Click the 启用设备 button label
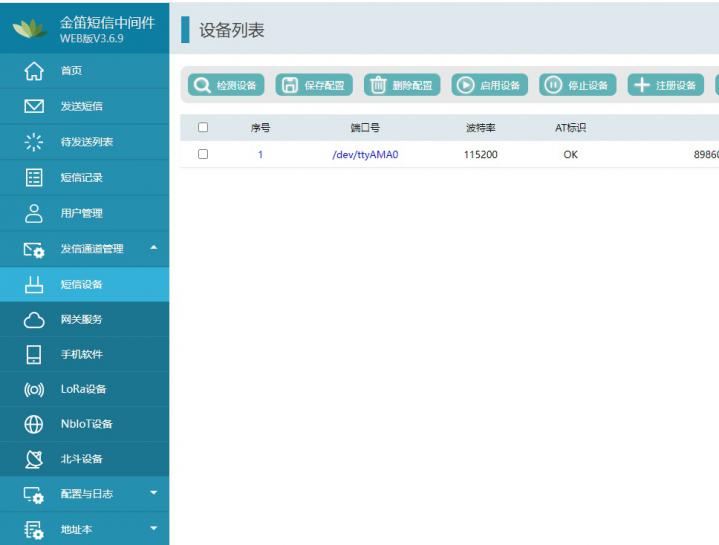 500,86
